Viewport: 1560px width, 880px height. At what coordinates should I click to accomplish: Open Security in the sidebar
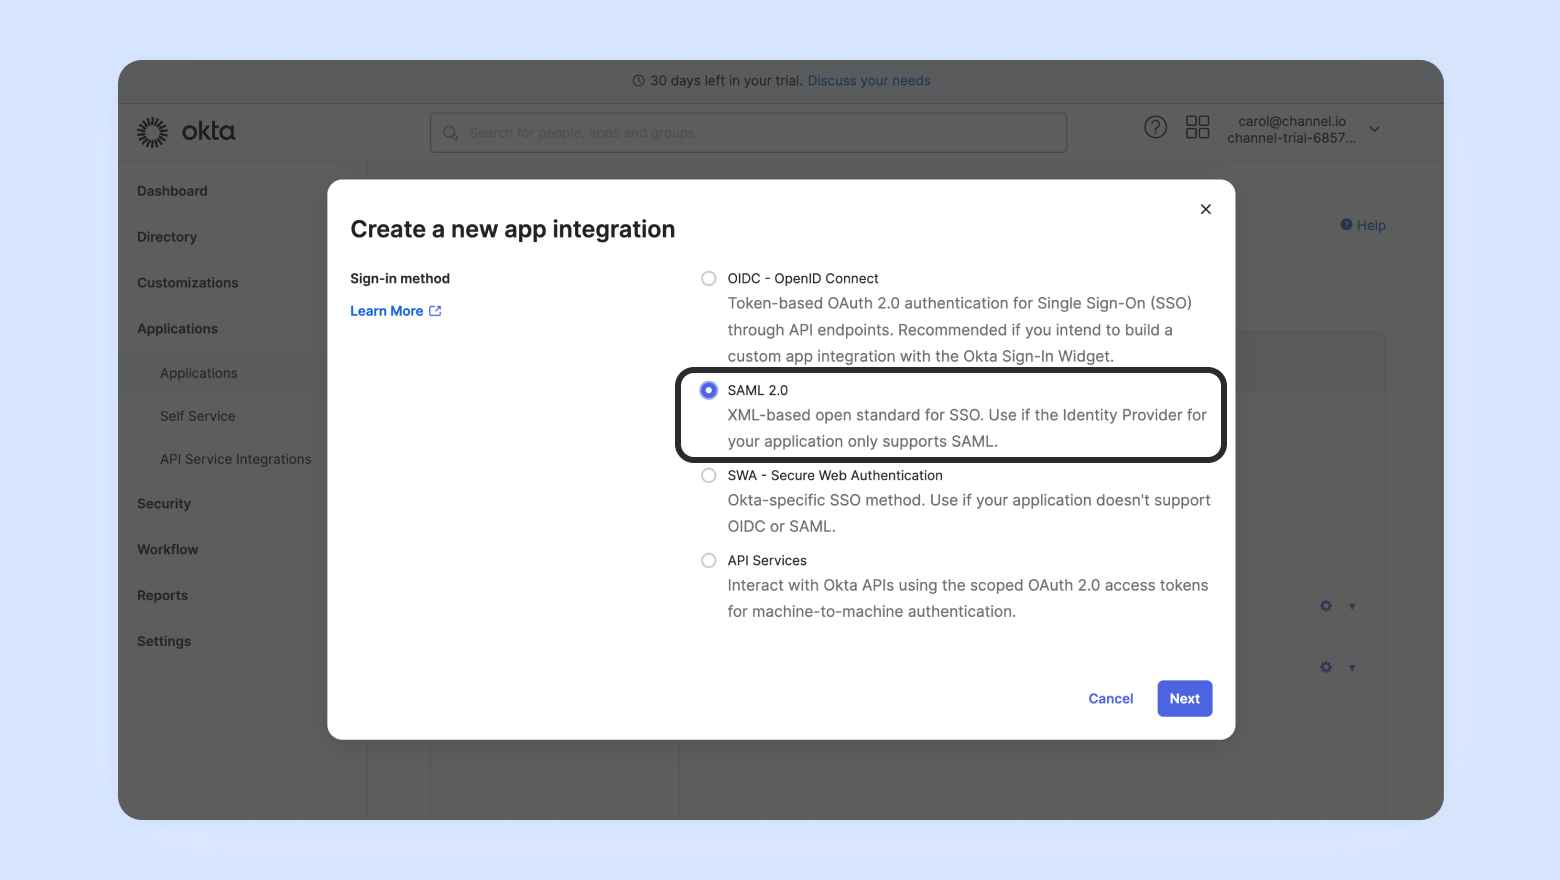coord(164,504)
